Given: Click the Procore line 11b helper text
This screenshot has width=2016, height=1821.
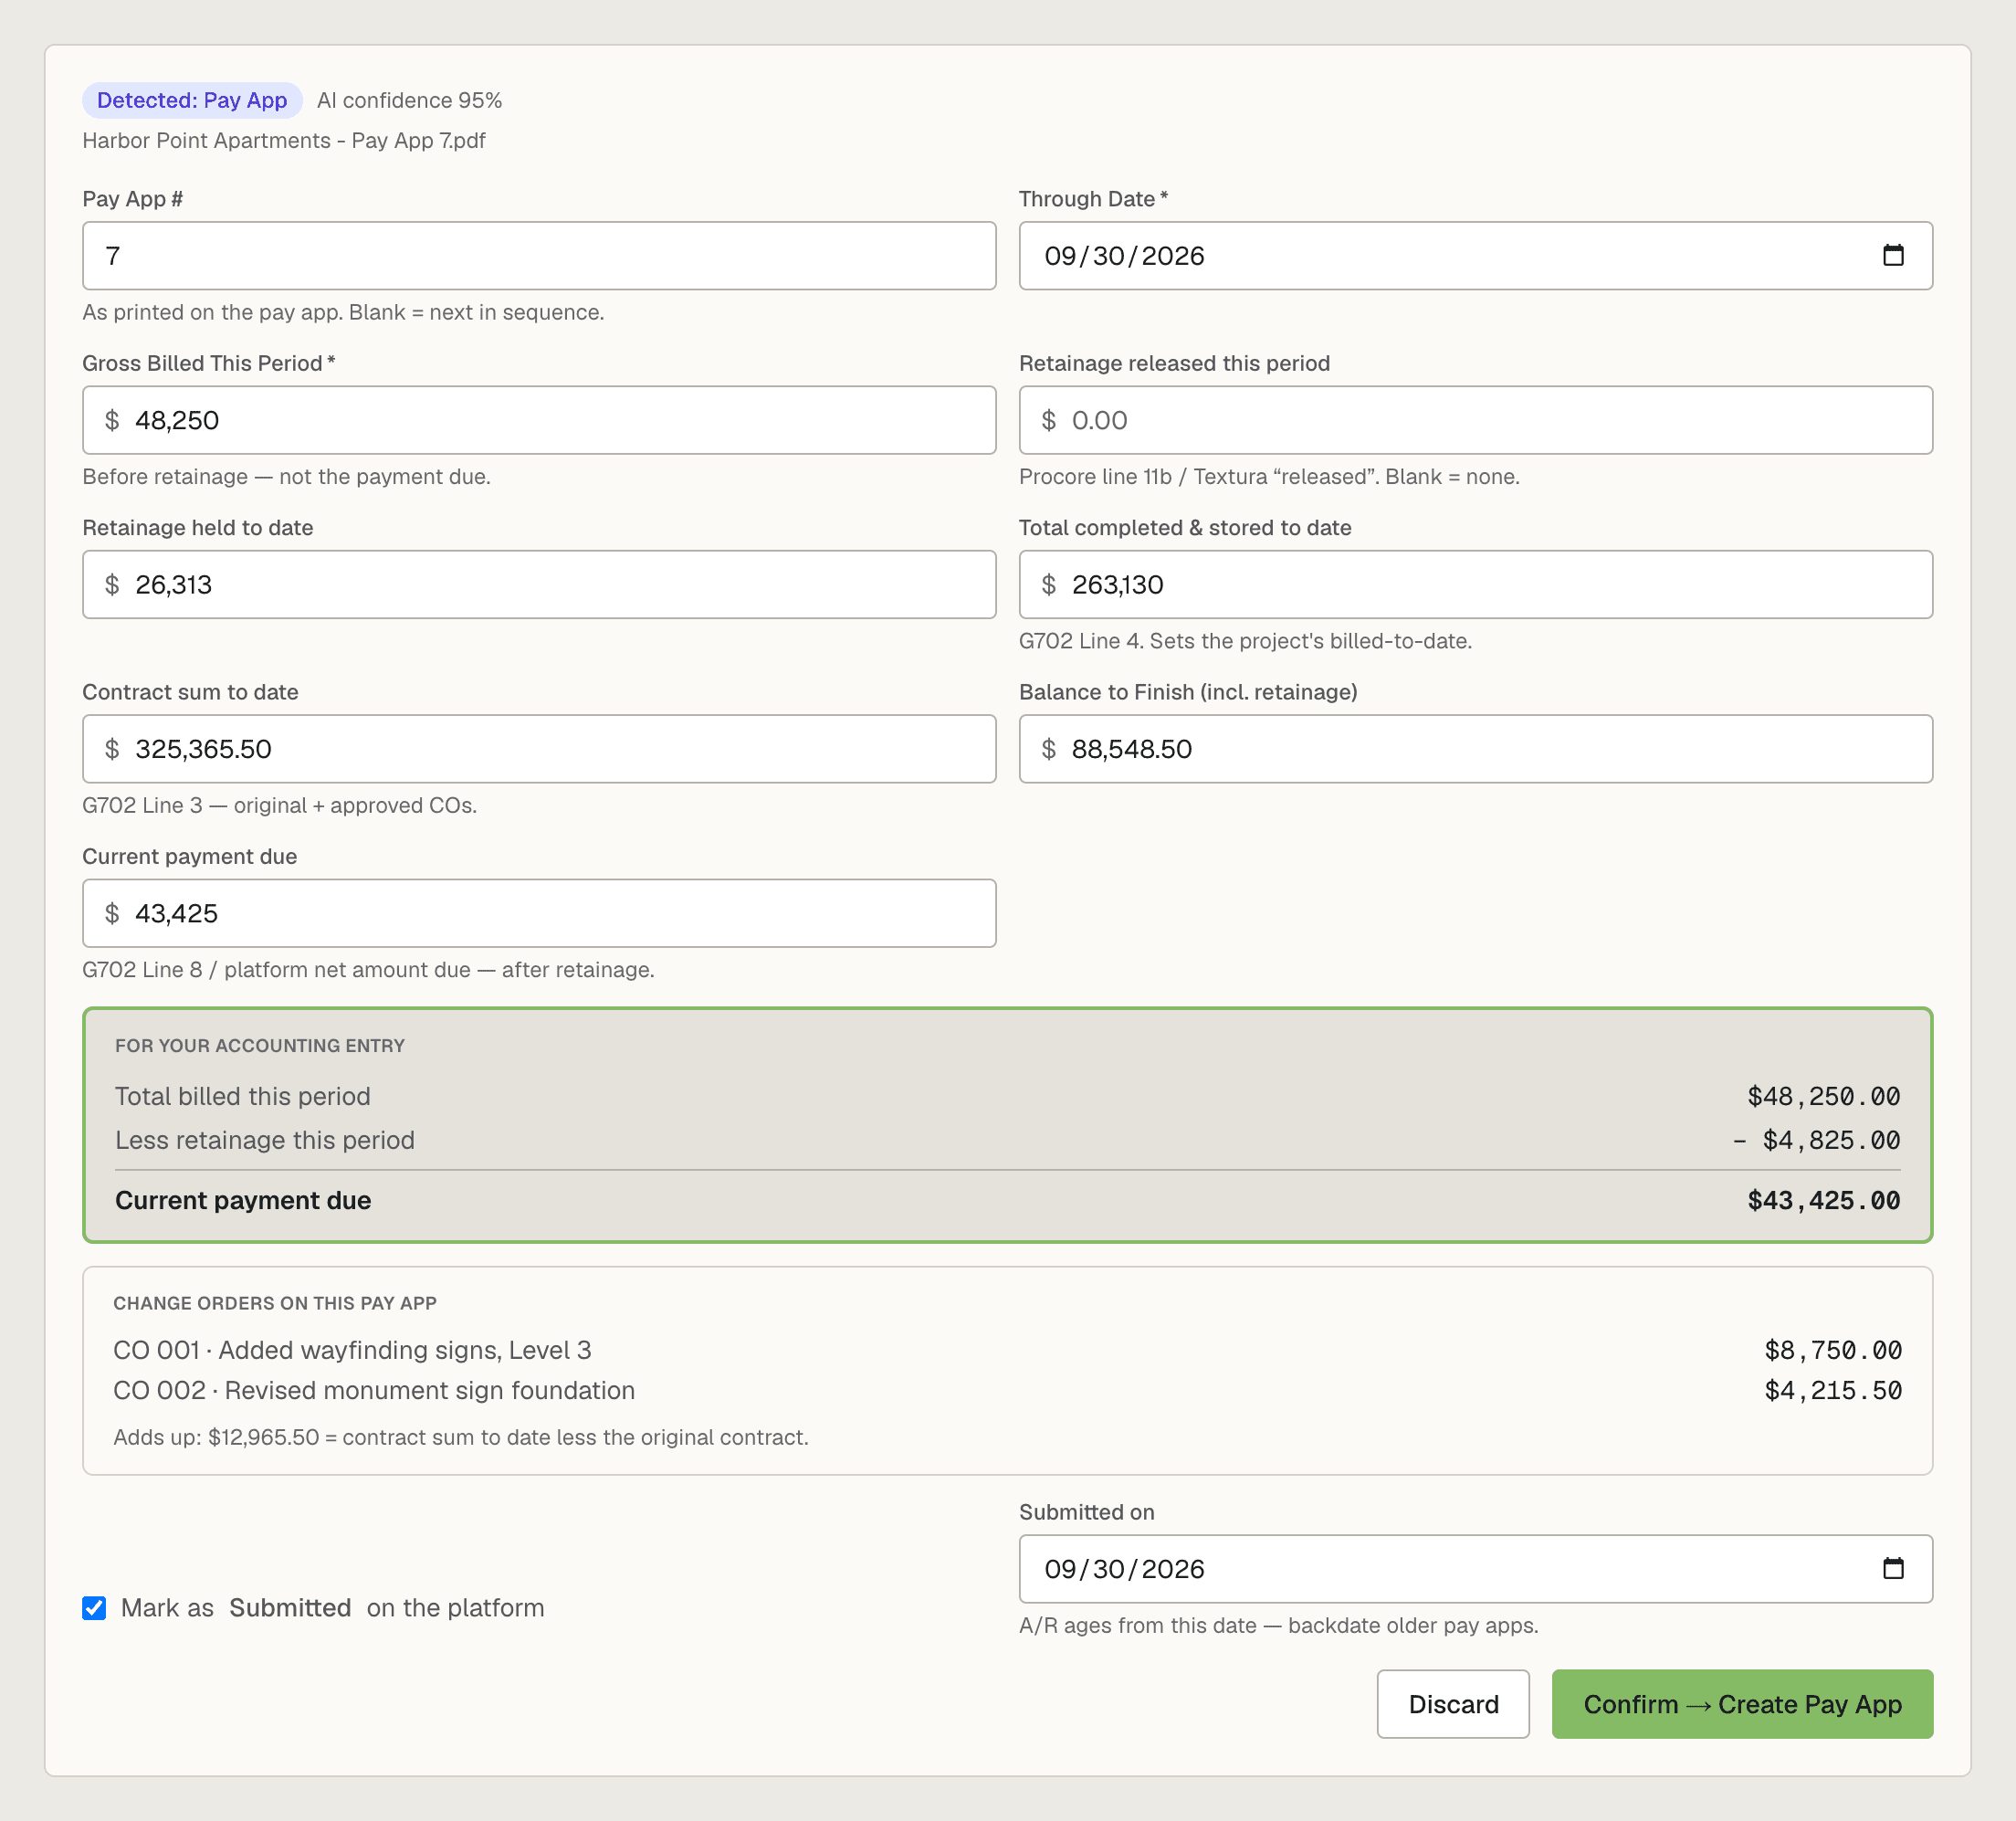Looking at the screenshot, I should [1269, 476].
